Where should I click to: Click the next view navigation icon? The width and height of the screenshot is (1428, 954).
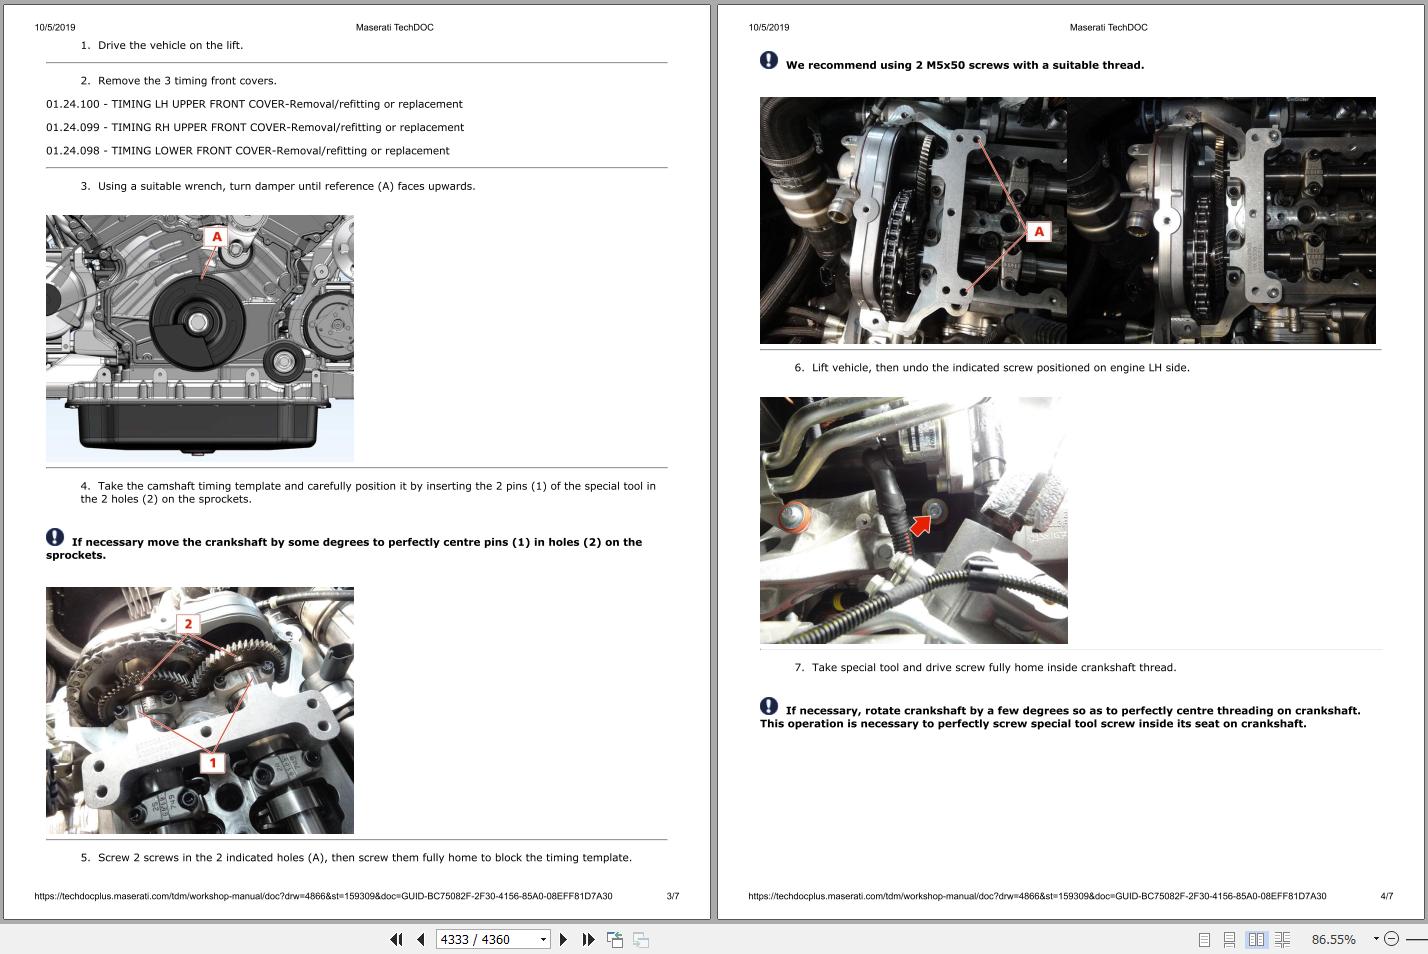641,939
